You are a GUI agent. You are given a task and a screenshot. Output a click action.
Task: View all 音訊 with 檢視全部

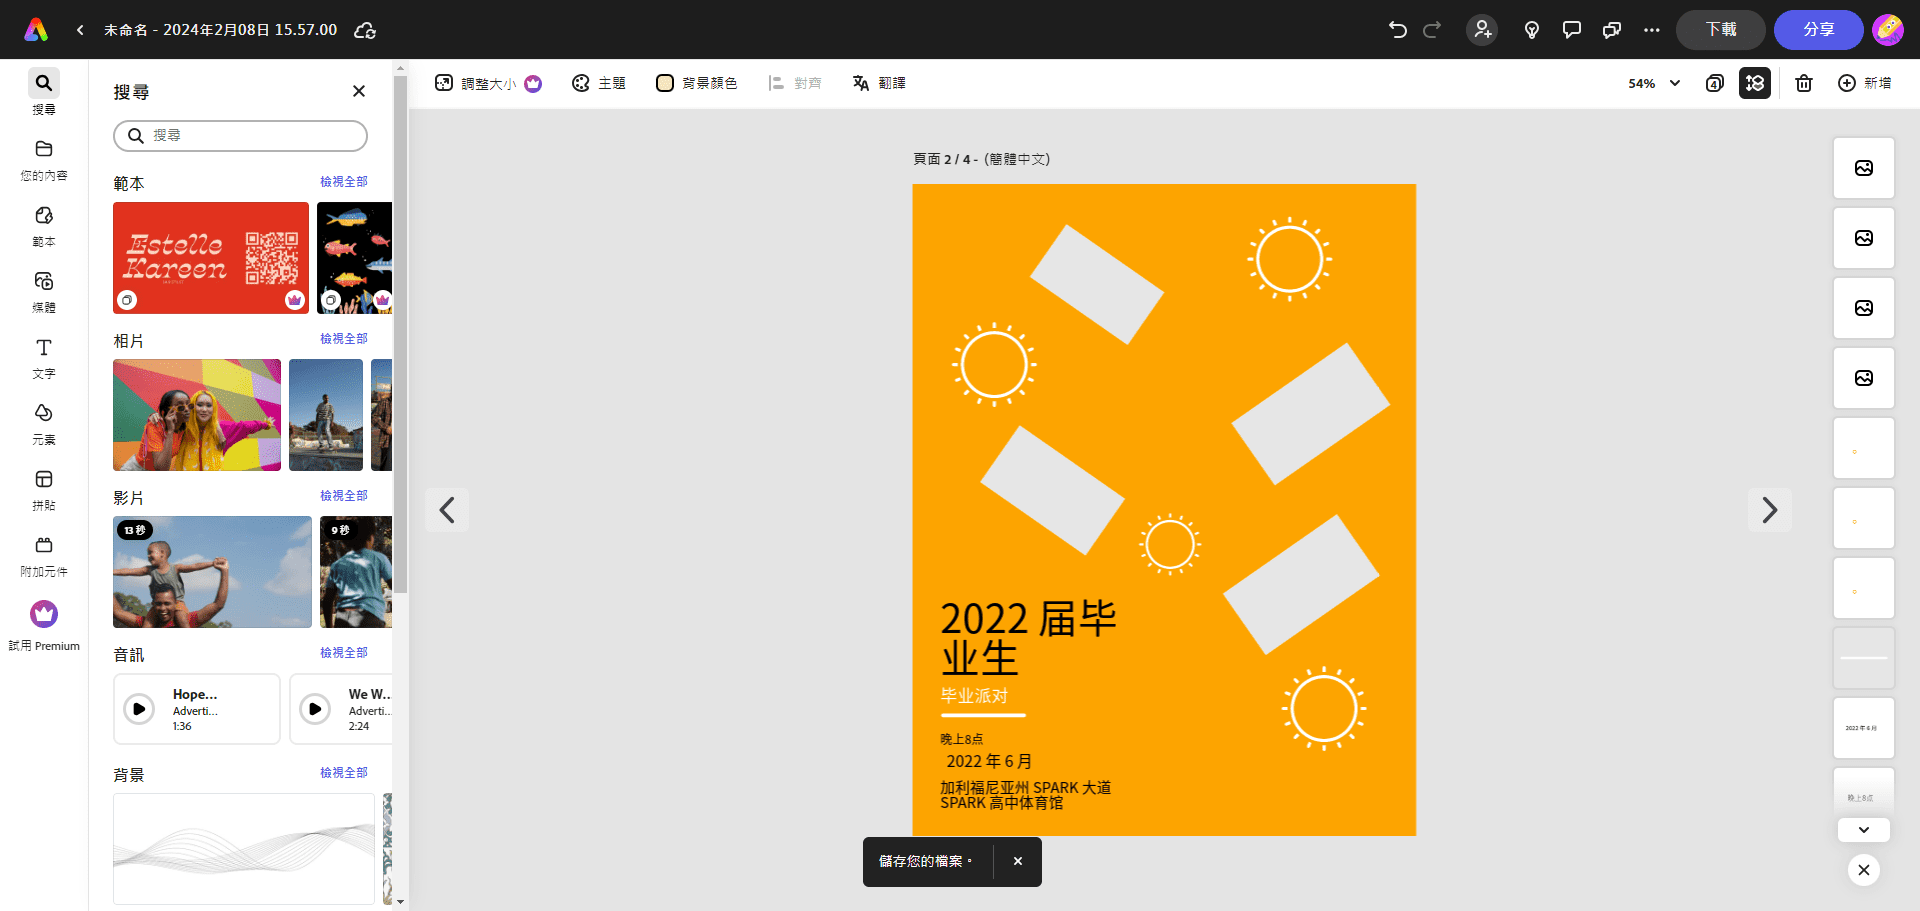pyautogui.click(x=344, y=653)
